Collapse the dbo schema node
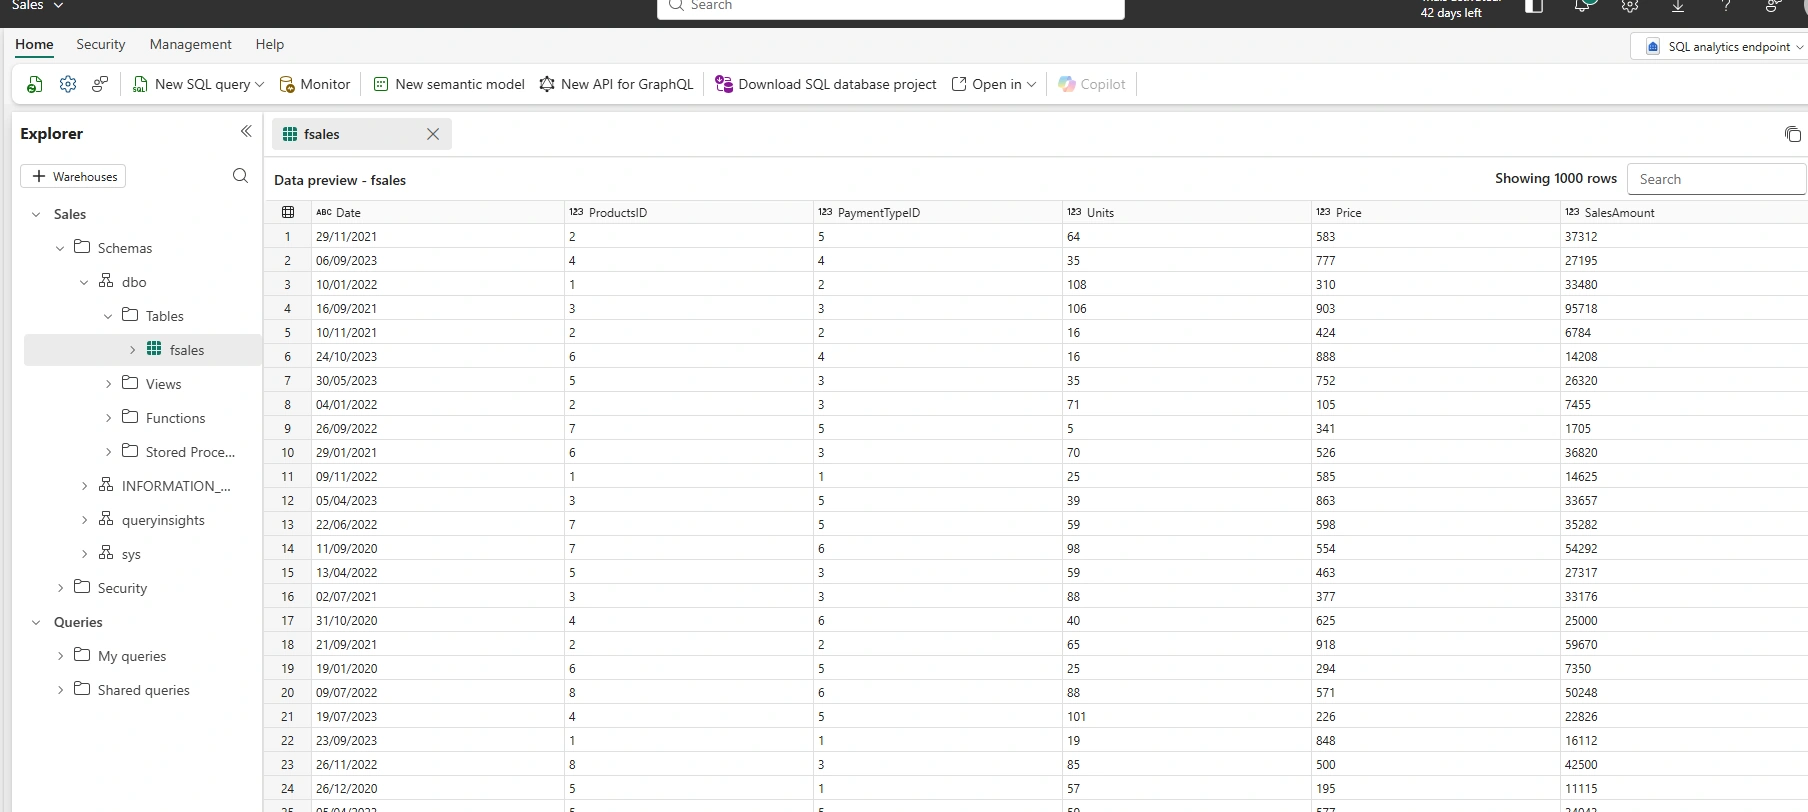1808x812 pixels. click(x=84, y=282)
